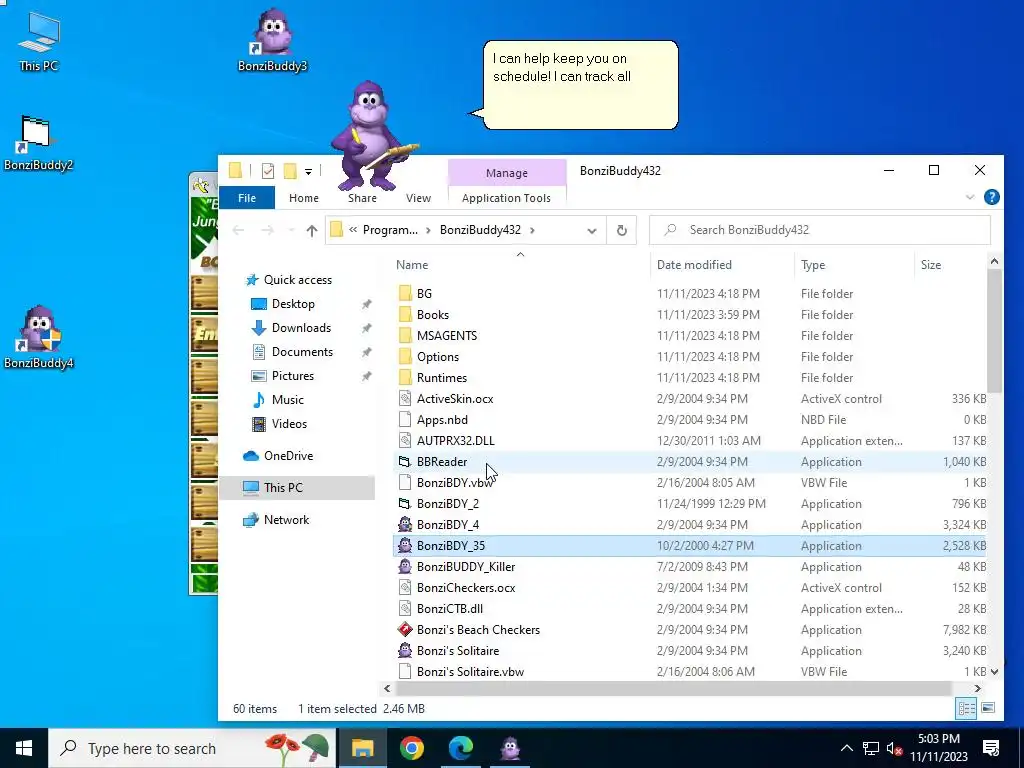Open Music in navigation pane
This screenshot has height=768, width=1024.
pos(287,400)
